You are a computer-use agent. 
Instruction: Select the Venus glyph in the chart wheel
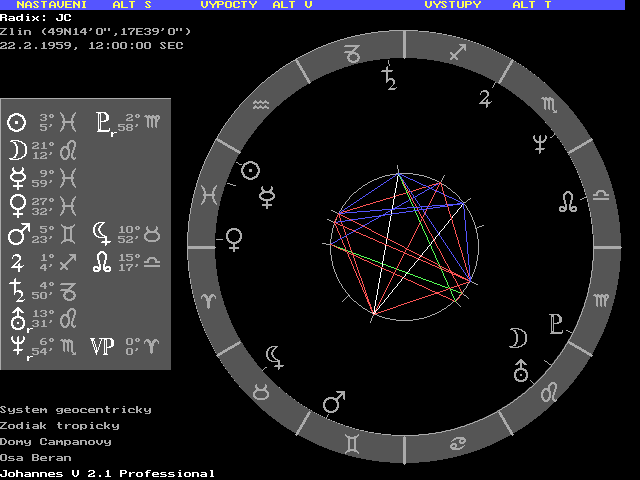pos(234,238)
